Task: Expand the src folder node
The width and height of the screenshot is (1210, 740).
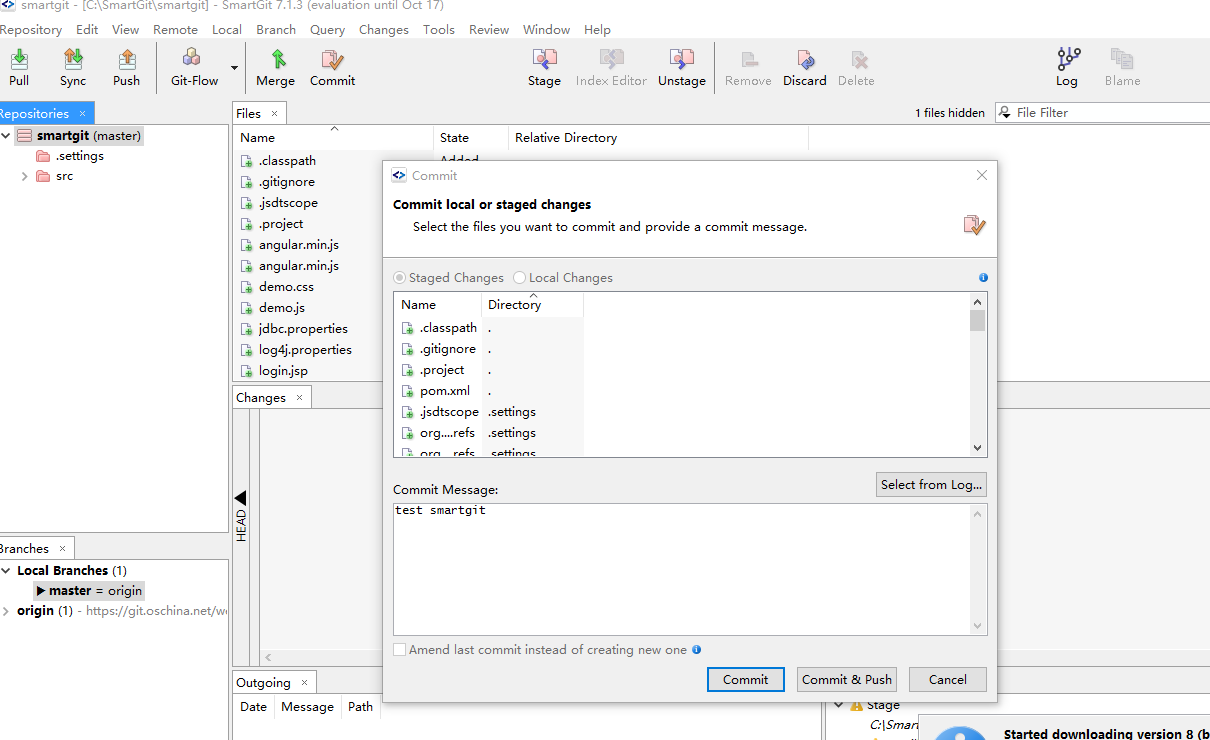Action: (x=25, y=176)
